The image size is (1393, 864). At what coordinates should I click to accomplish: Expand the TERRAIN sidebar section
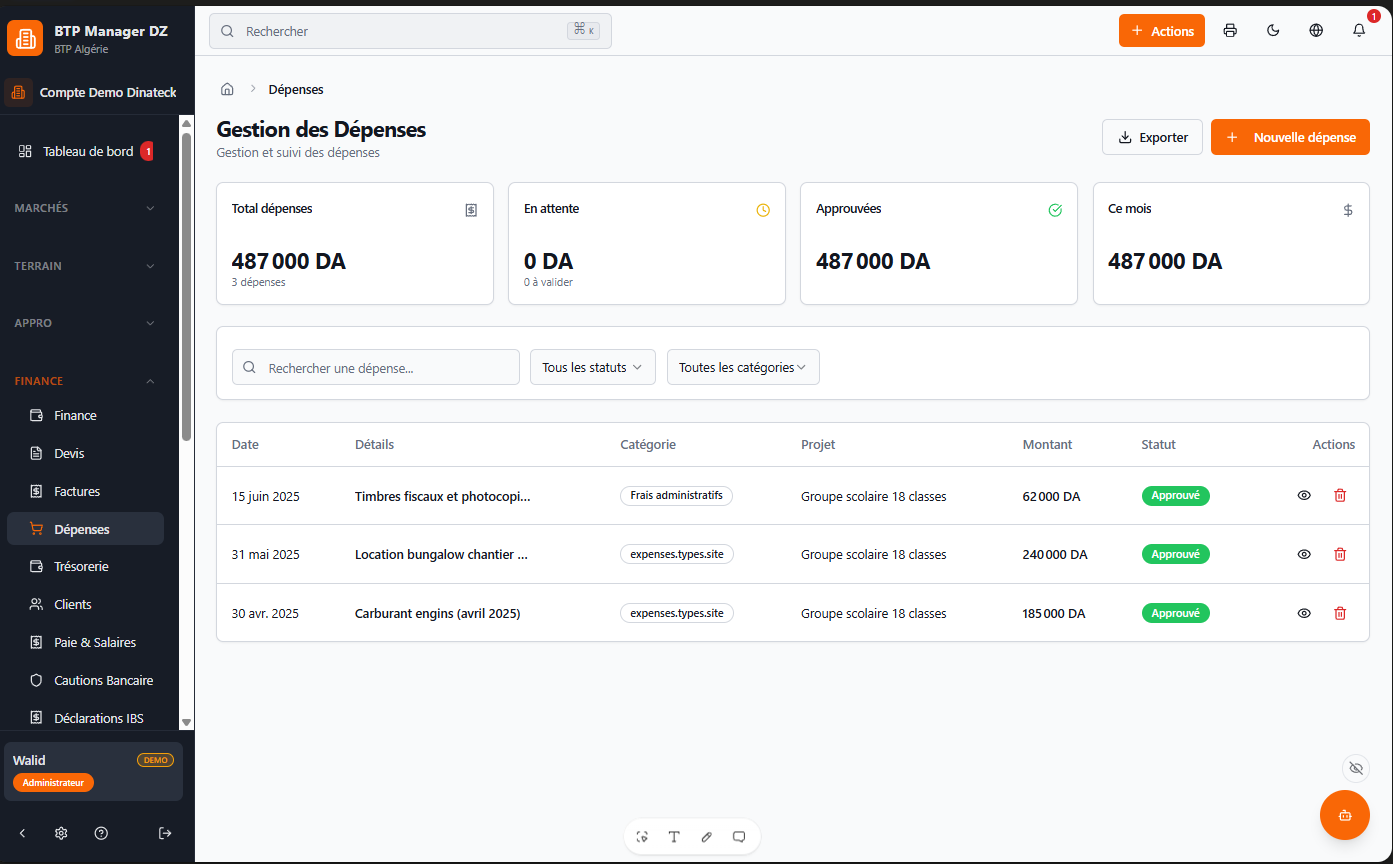click(x=85, y=266)
